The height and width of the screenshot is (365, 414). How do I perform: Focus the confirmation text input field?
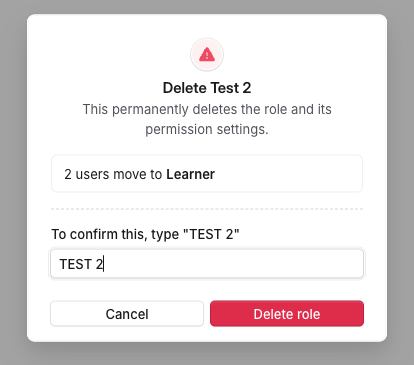[x=207, y=264]
